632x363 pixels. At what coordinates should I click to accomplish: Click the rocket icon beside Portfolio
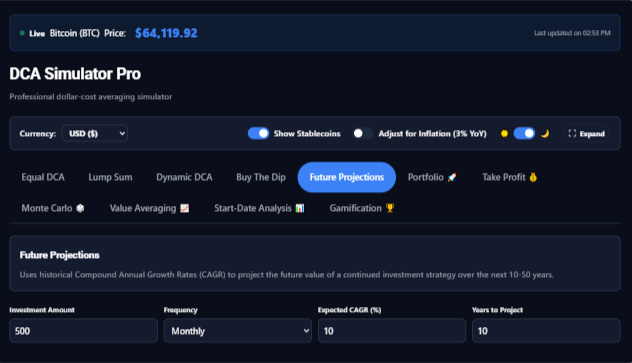tap(452, 177)
